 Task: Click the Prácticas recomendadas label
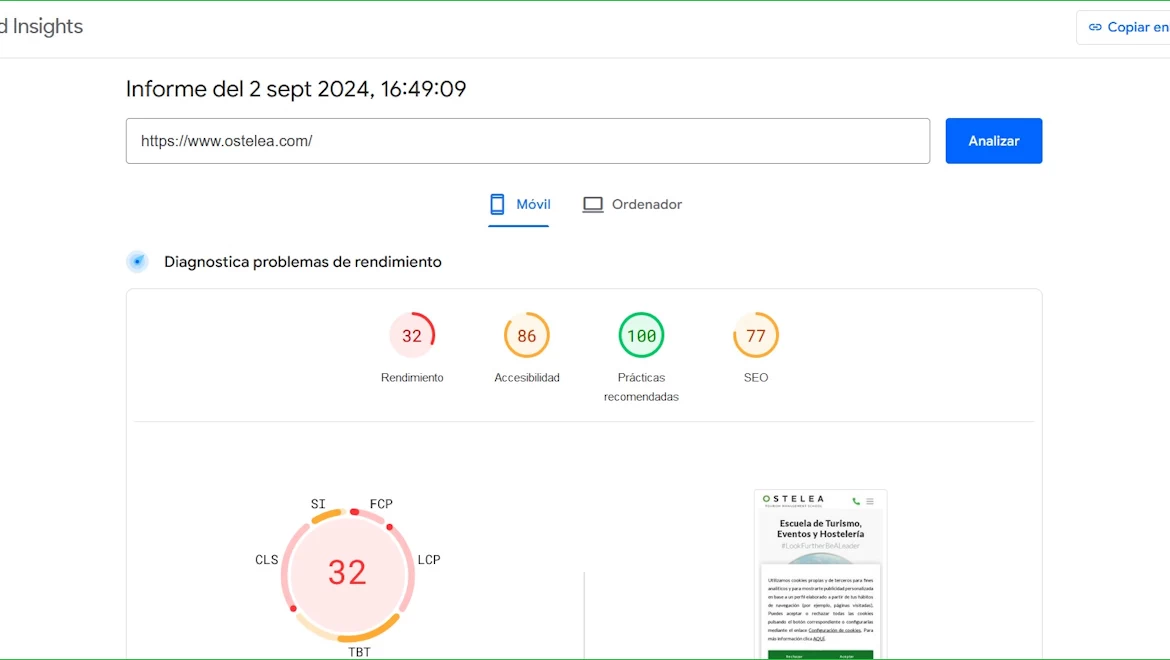[x=641, y=387]
